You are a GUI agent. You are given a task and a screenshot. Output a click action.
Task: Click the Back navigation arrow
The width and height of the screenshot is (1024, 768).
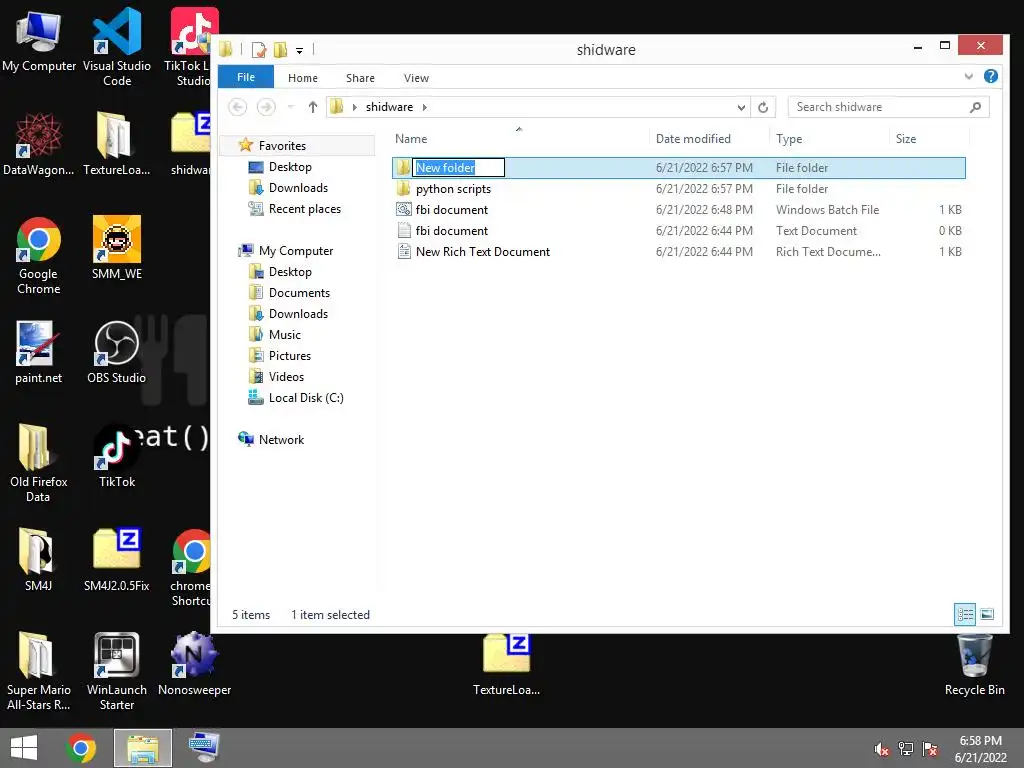click(x=238, y=106)
